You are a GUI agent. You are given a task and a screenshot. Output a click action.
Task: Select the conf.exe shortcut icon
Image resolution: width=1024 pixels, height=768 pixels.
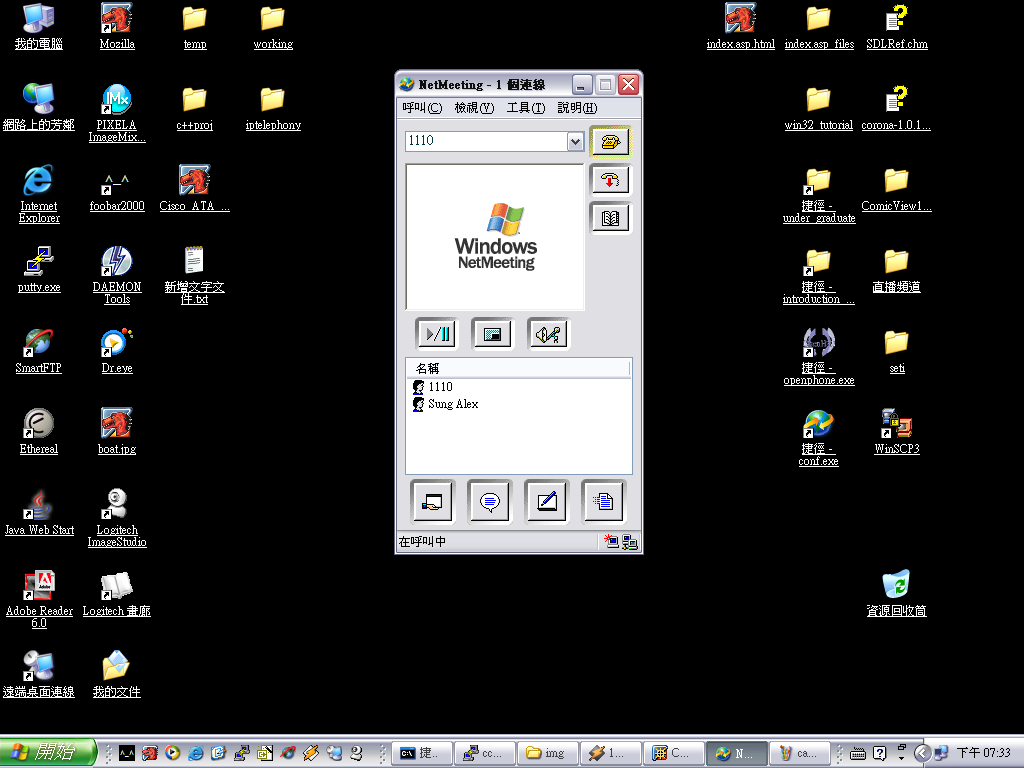[818, 438]
